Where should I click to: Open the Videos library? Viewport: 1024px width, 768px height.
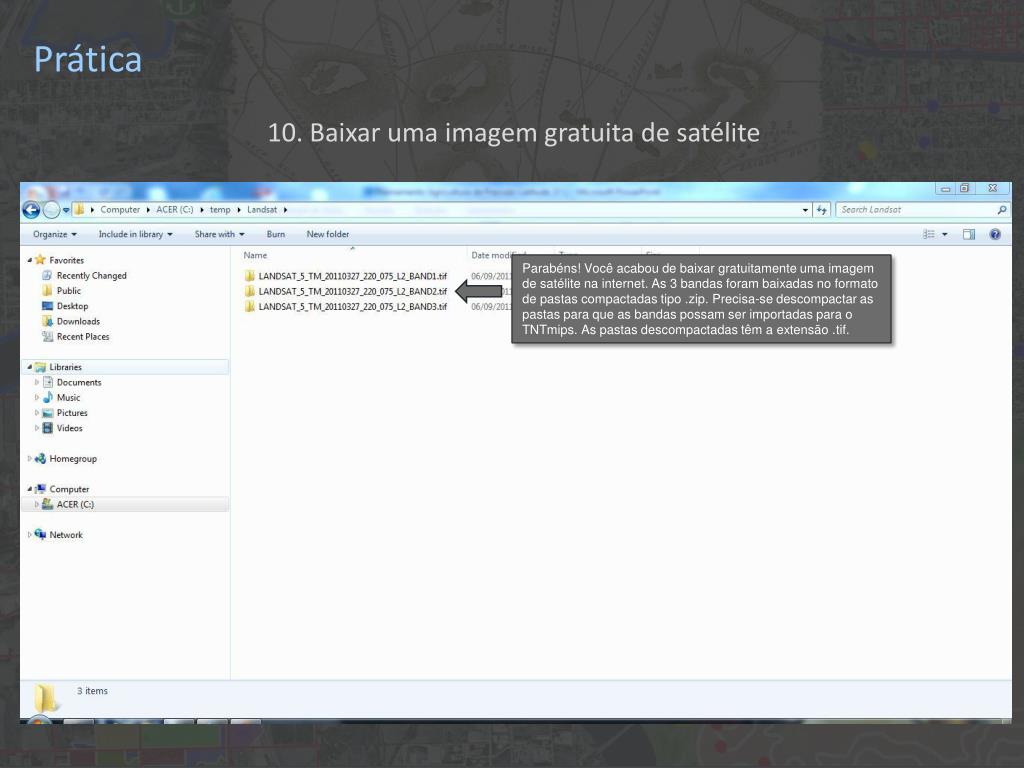pyautogui.click(x=70, y=428)
